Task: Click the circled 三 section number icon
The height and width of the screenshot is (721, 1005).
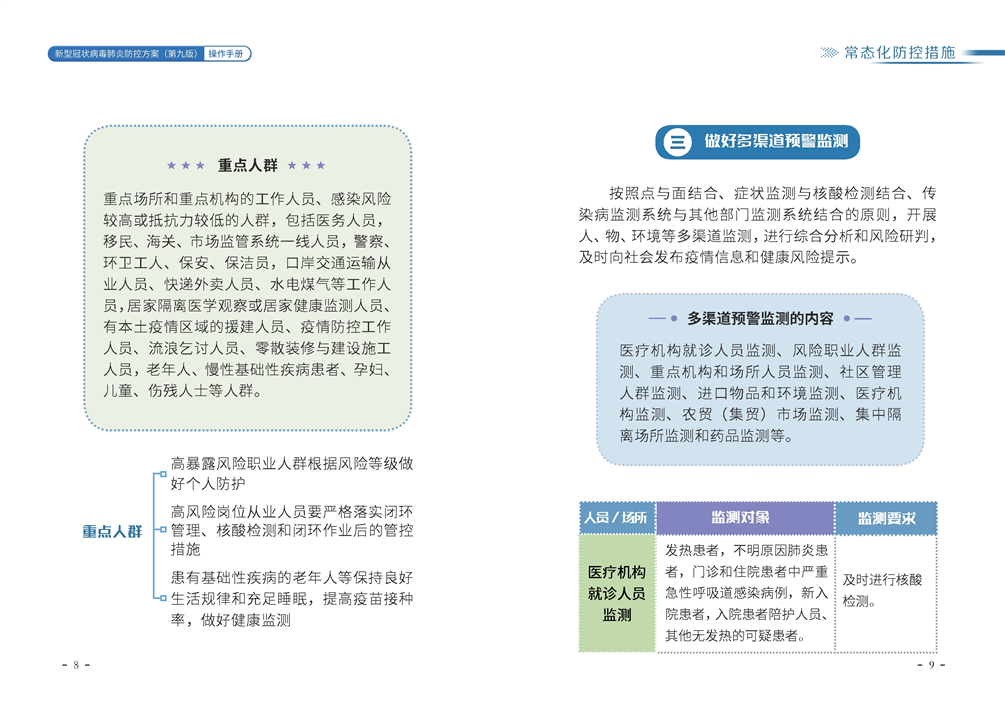Action: [677, 142]
